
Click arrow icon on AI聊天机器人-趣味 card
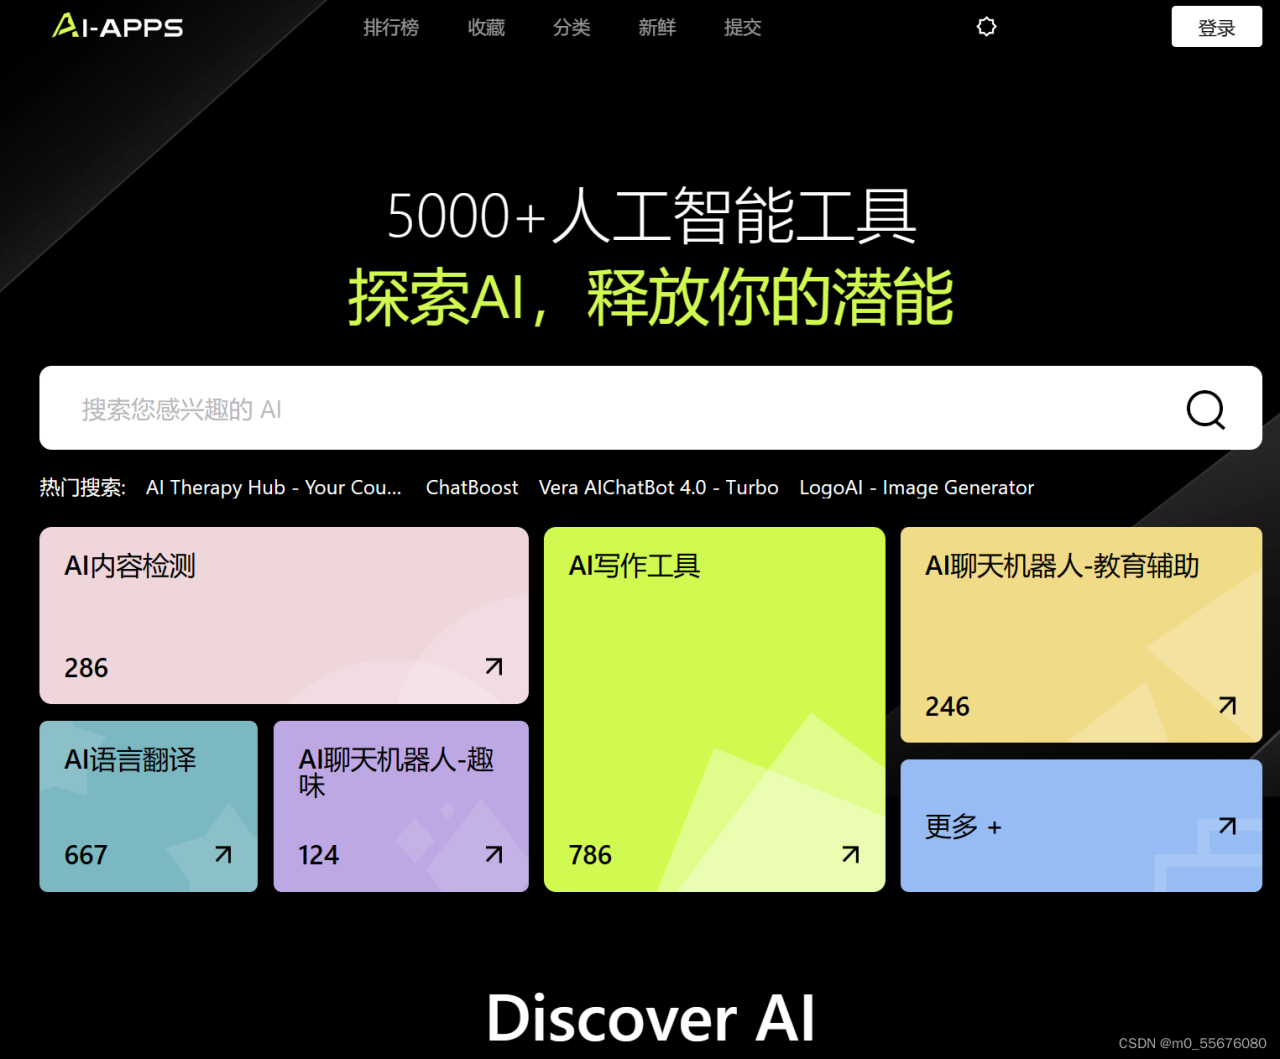coord(494,854)
